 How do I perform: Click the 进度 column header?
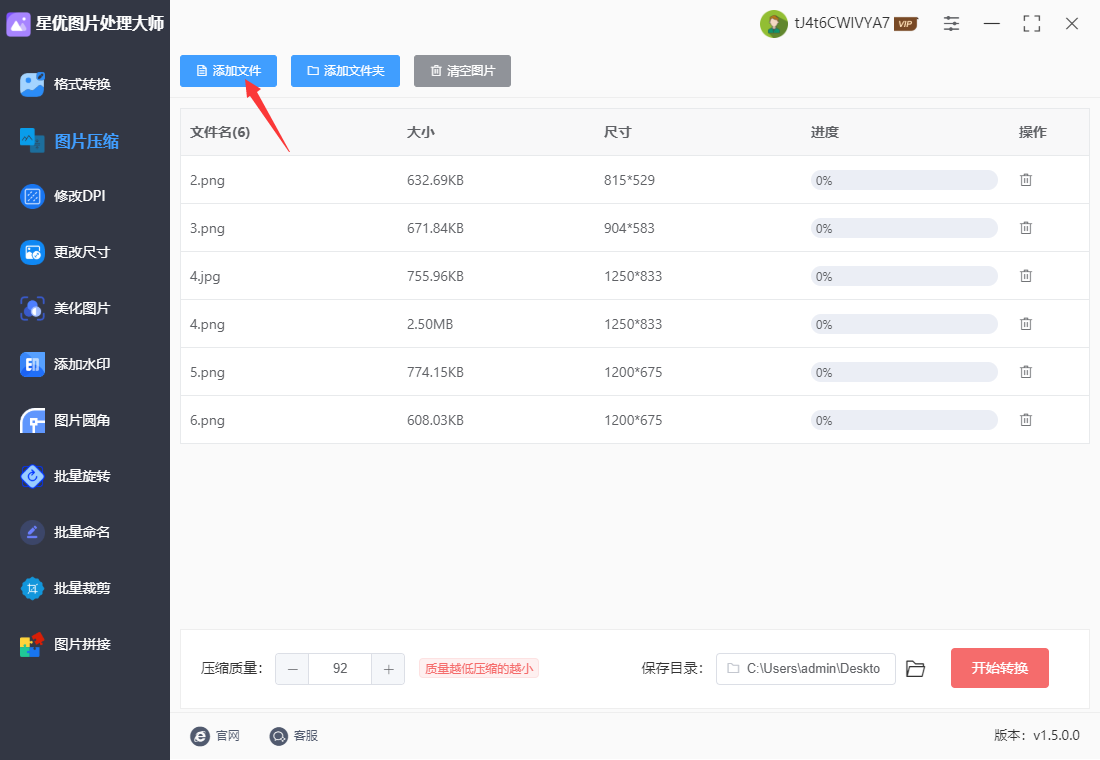coord(825,132)
